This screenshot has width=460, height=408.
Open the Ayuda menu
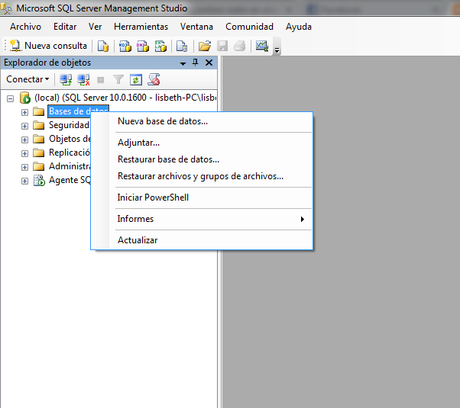(x=299, y=27)
